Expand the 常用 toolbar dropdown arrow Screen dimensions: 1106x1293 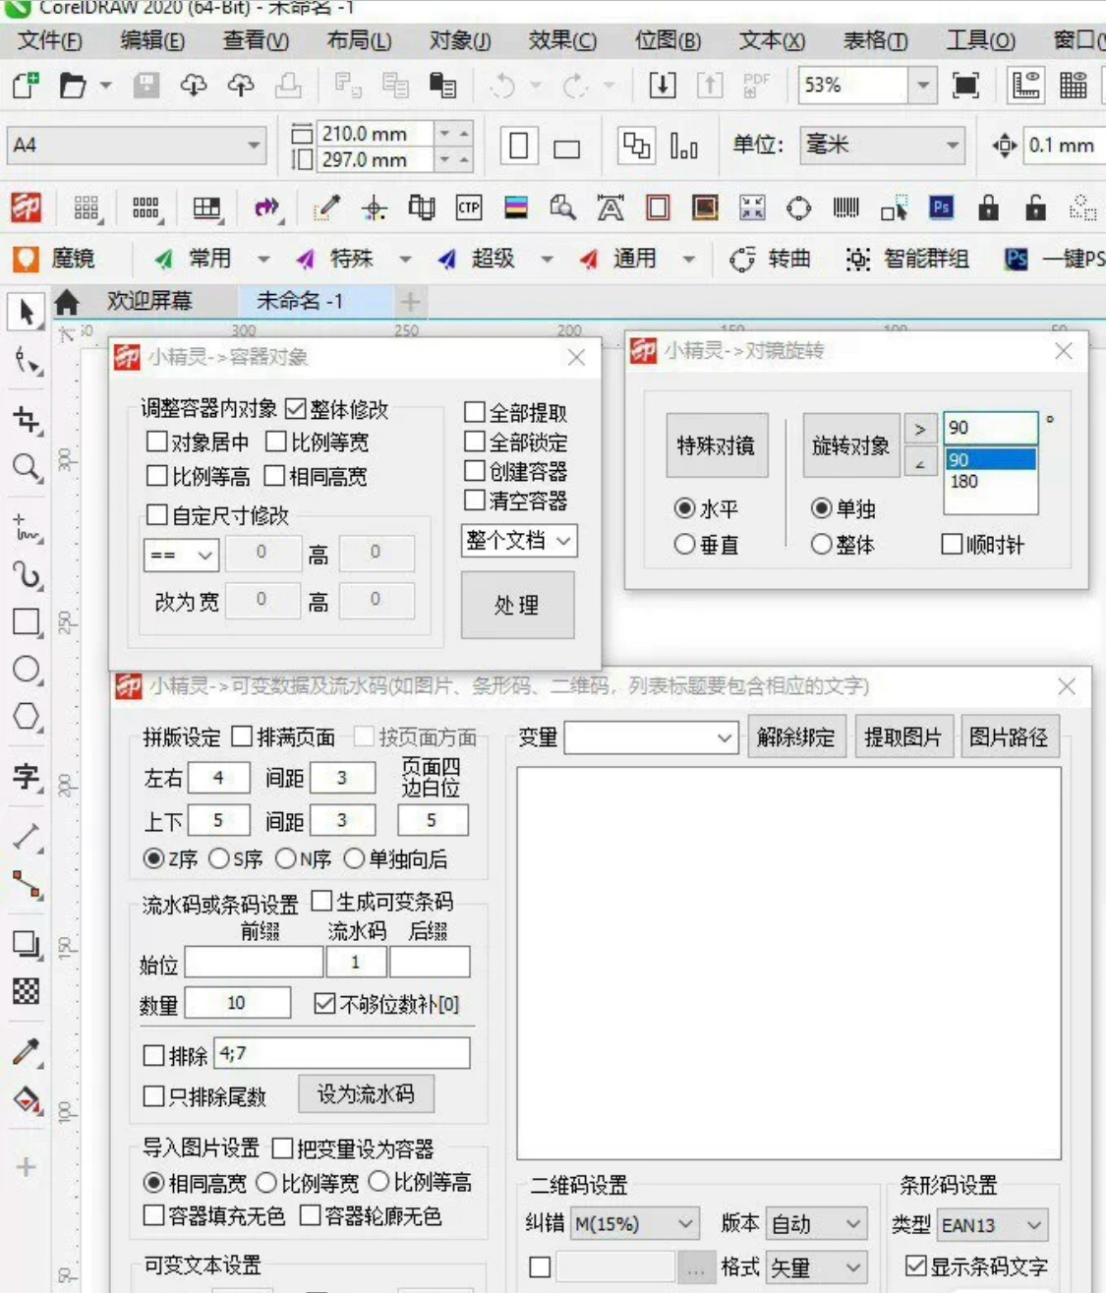coord(263,260)
